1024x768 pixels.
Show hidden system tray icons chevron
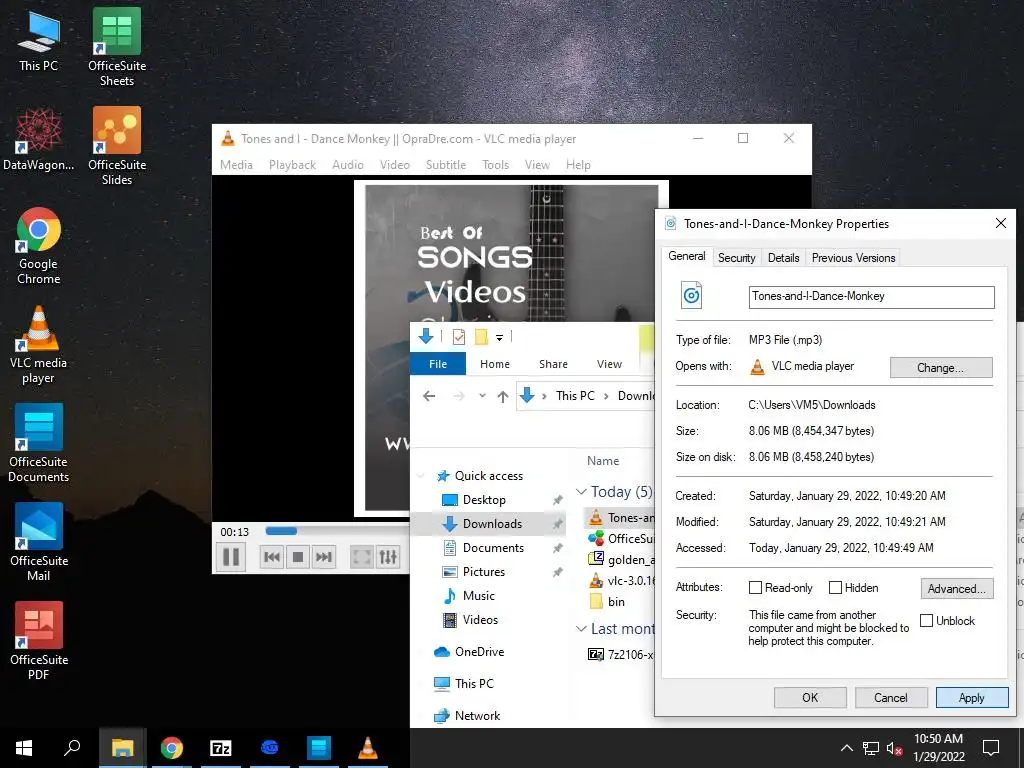[x=846, y=748]
